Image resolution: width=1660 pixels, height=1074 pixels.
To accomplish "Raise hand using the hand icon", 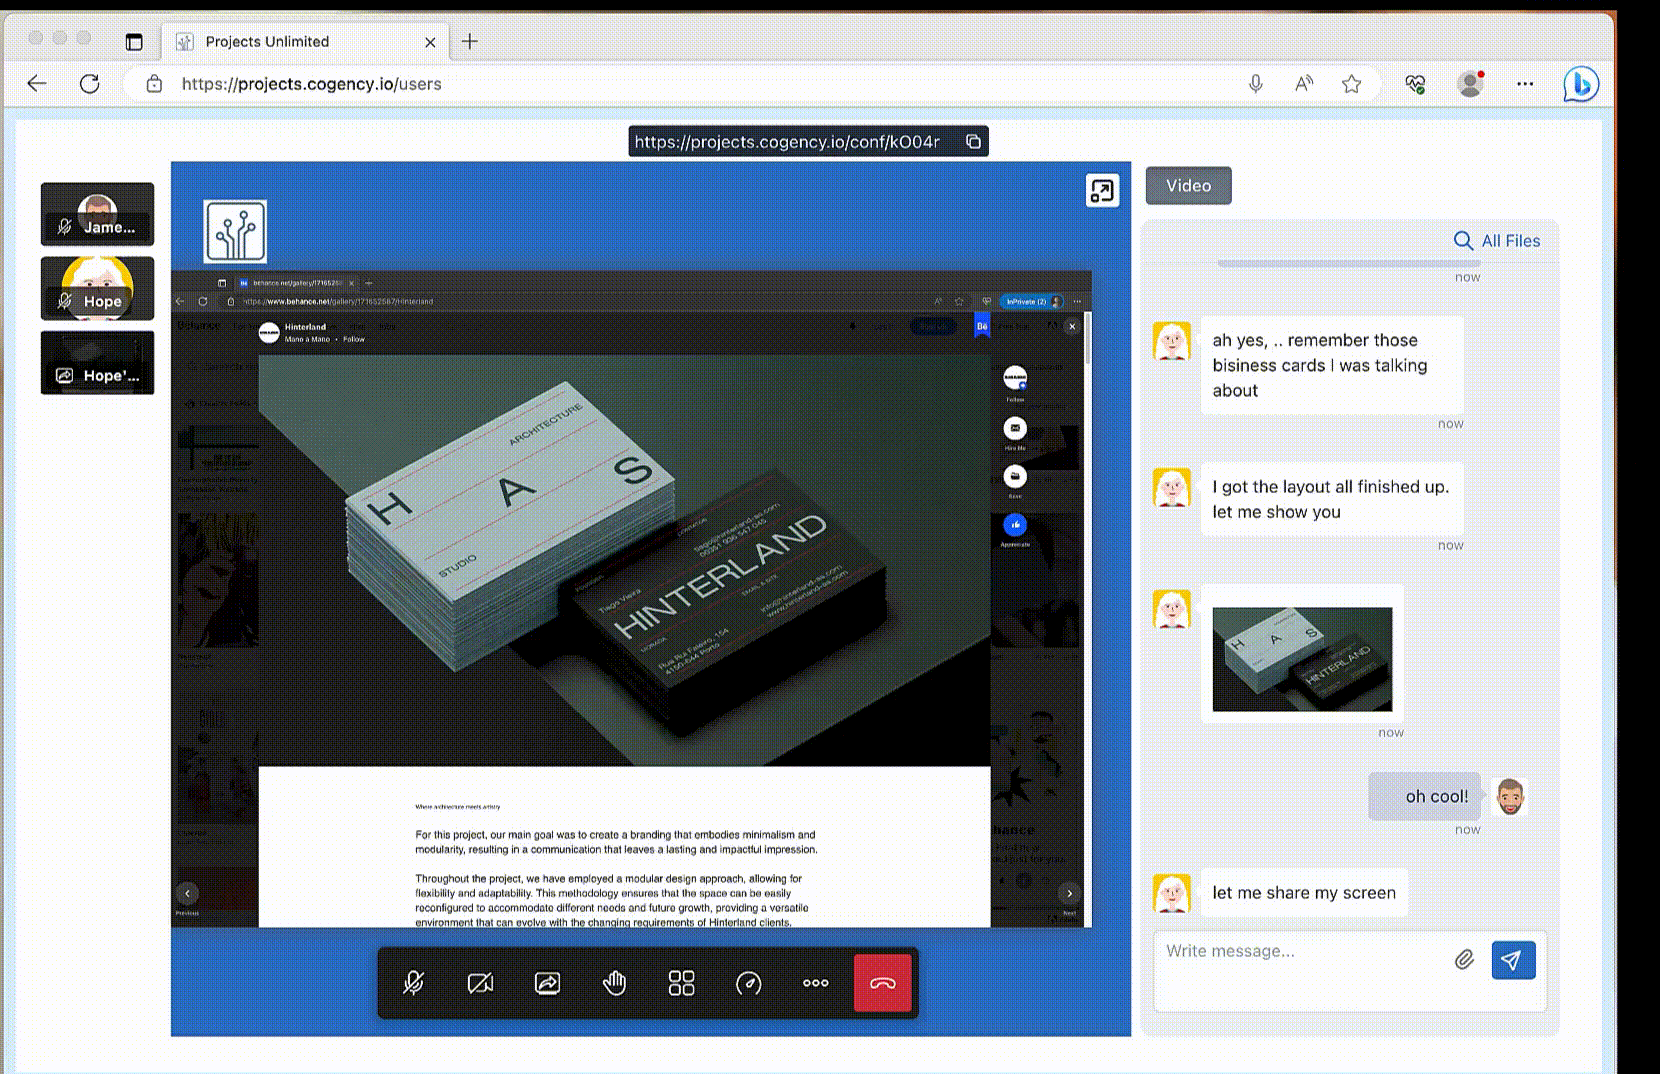I will [x=614, y=983].
